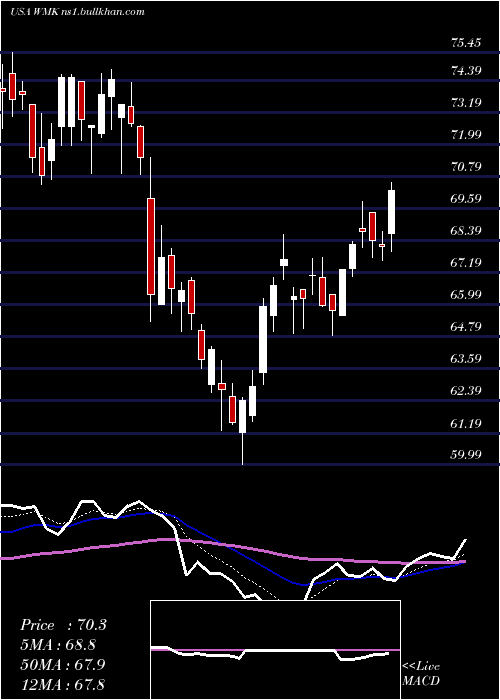The image size is (500, 700).
Task: Click the 59.99 price axis label
Action: click(466, 454)
